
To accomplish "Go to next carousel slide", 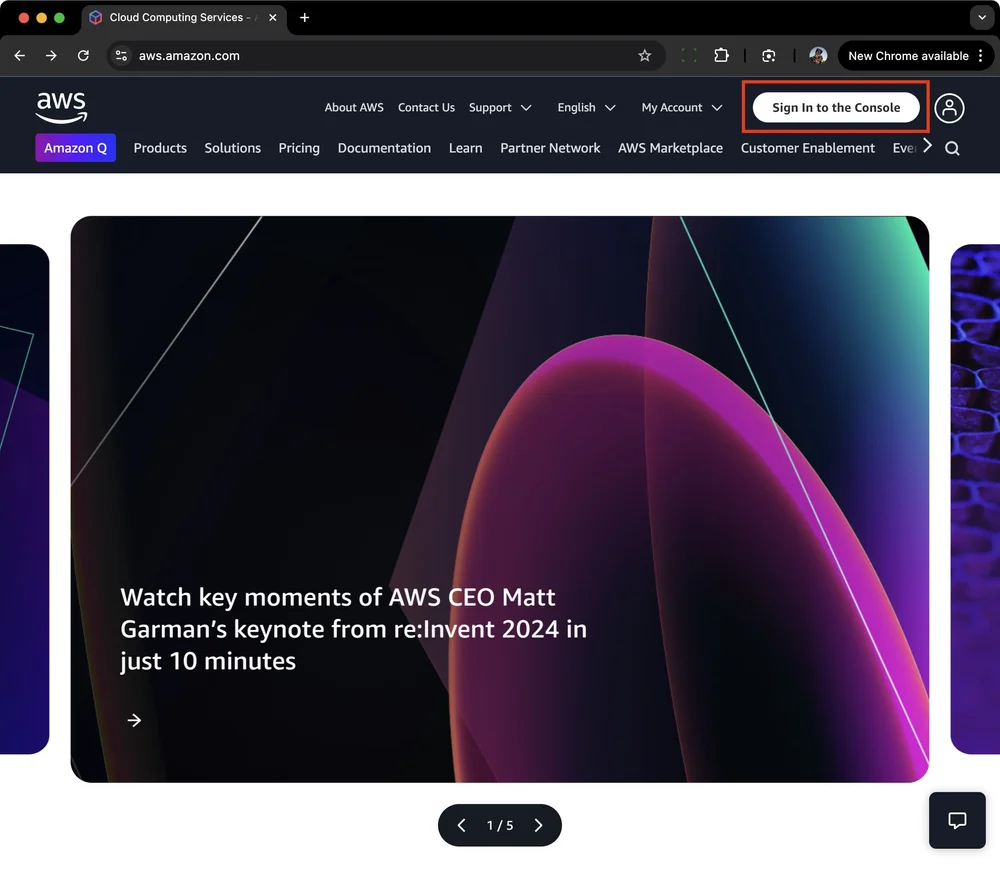I will point(538,825).
